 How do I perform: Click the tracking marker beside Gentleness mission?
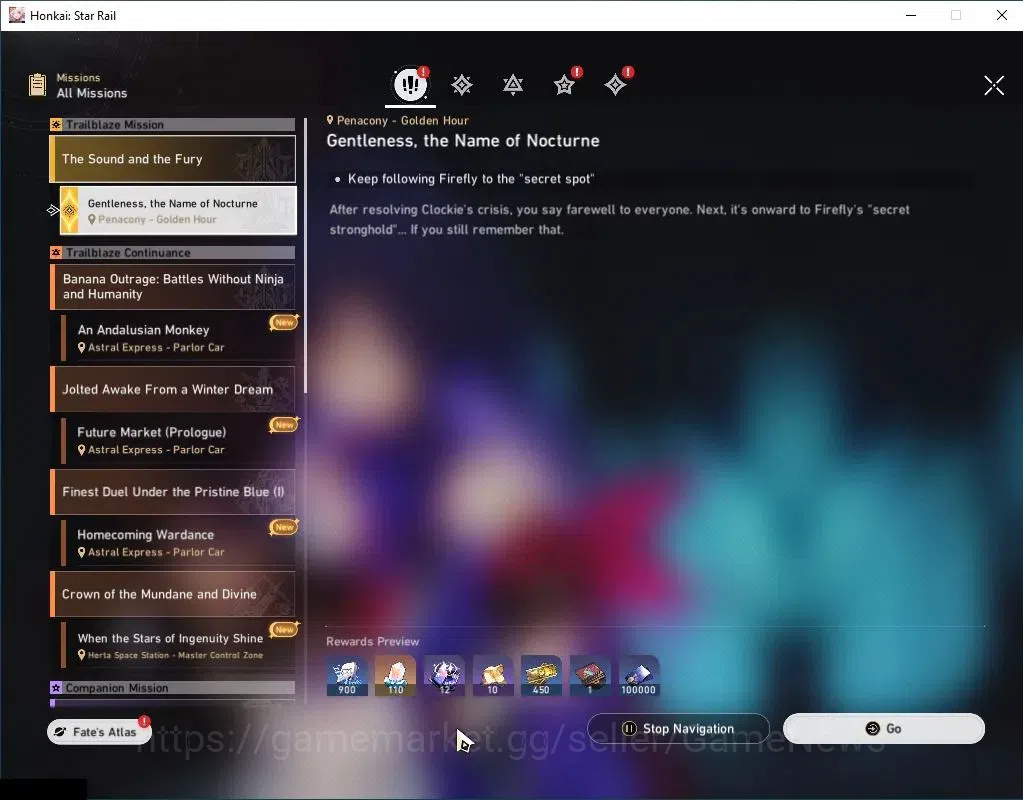coord(53,210)
